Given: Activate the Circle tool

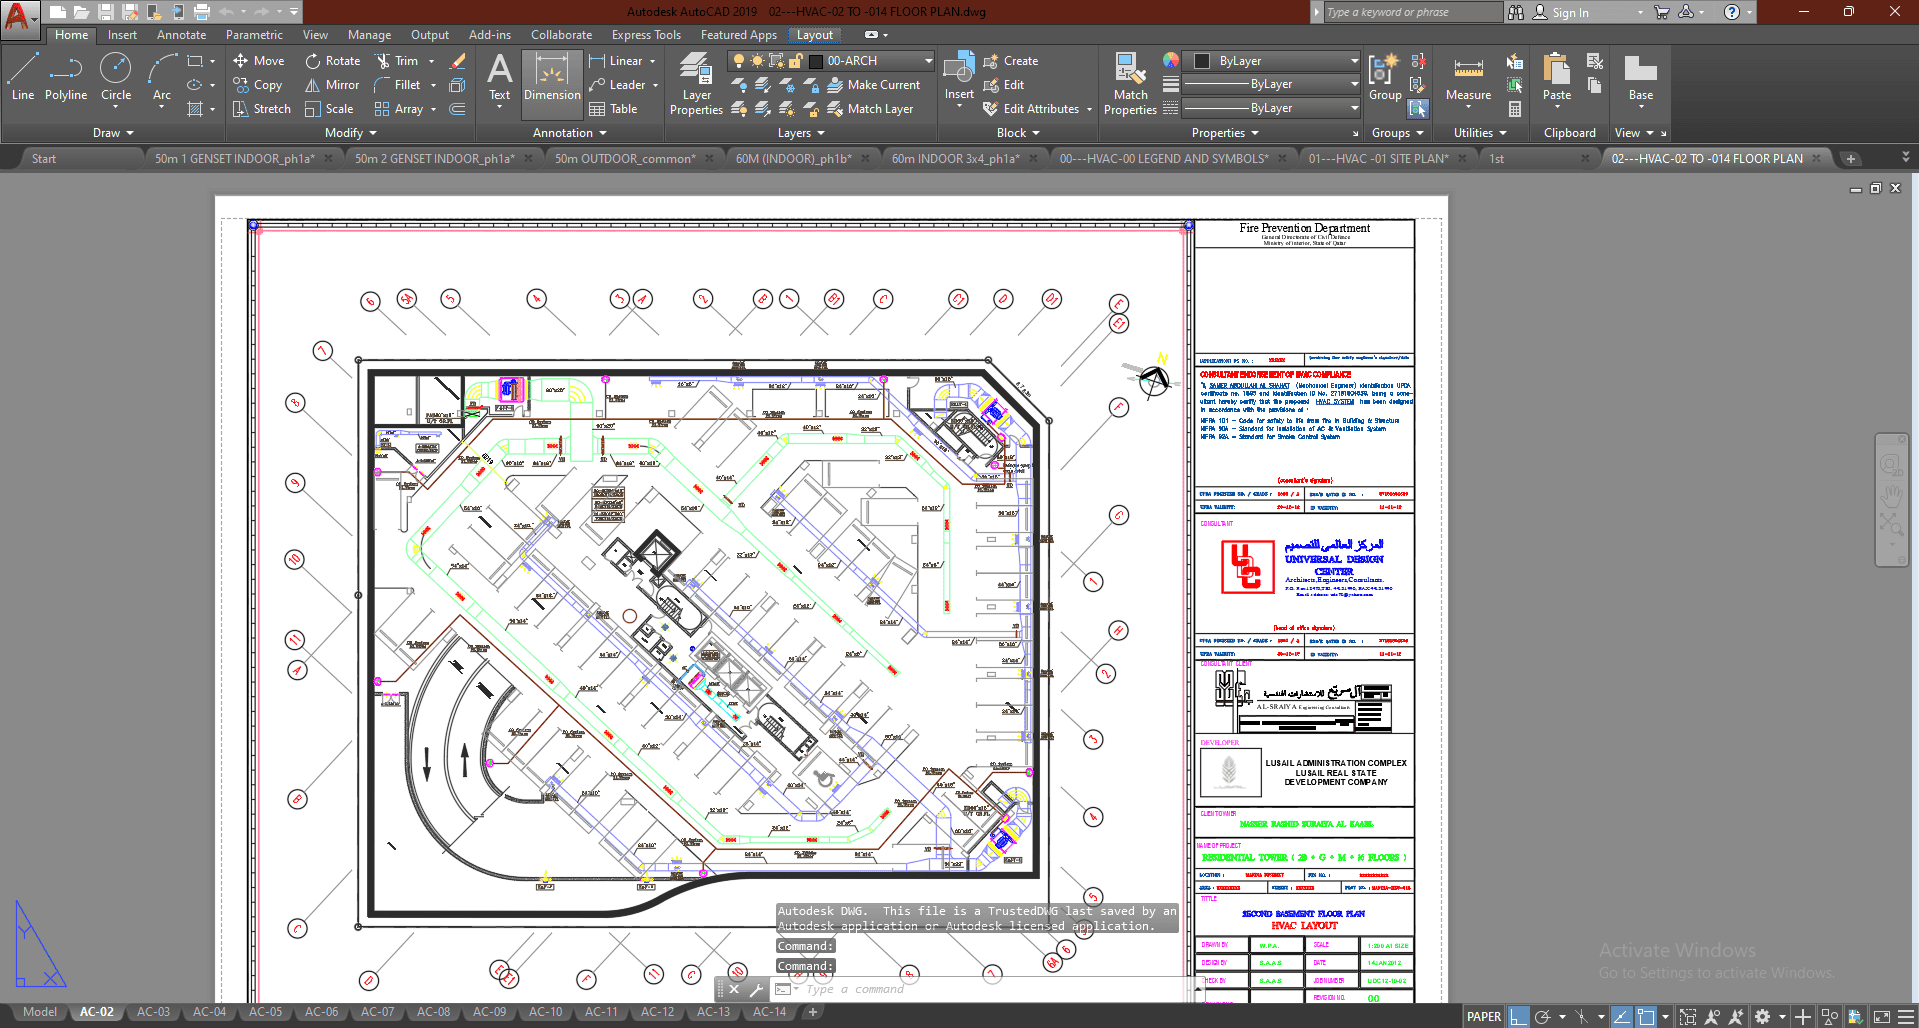Looking at the screenshot, I should 116,78.
